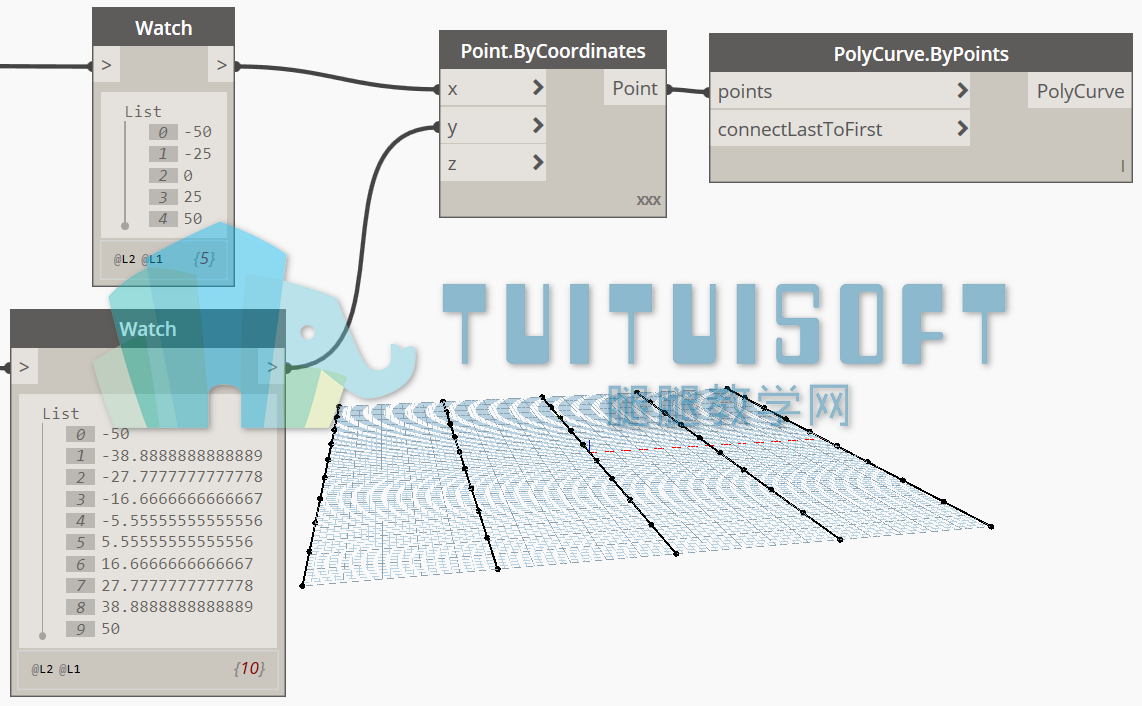Image resolution: width=1142 pixels, height=706 pixels.
Task: Click the connectLastToFirst input port label
Action: click(x=800, y=130)
